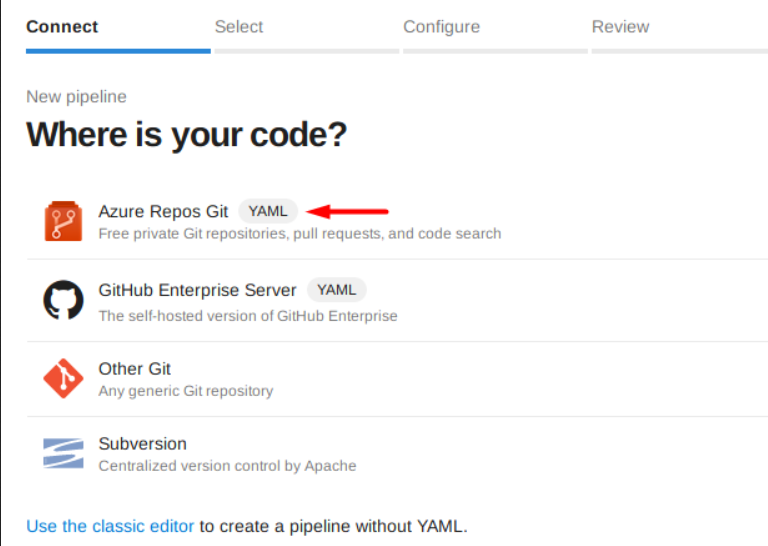Click "Centralized version control by Apache" description
The image size is (768, 546).
click(x=227, y=465)
